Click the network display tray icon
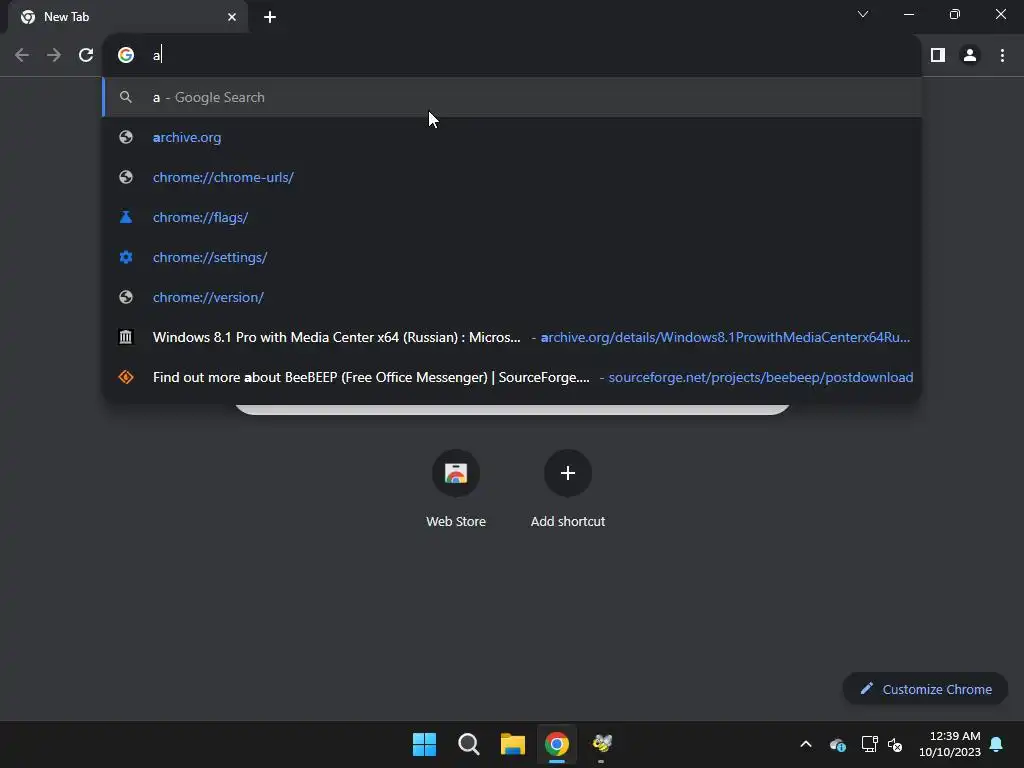Viewport: 1024px width, 768px height. pyautogui.click(x=869, y=744)
